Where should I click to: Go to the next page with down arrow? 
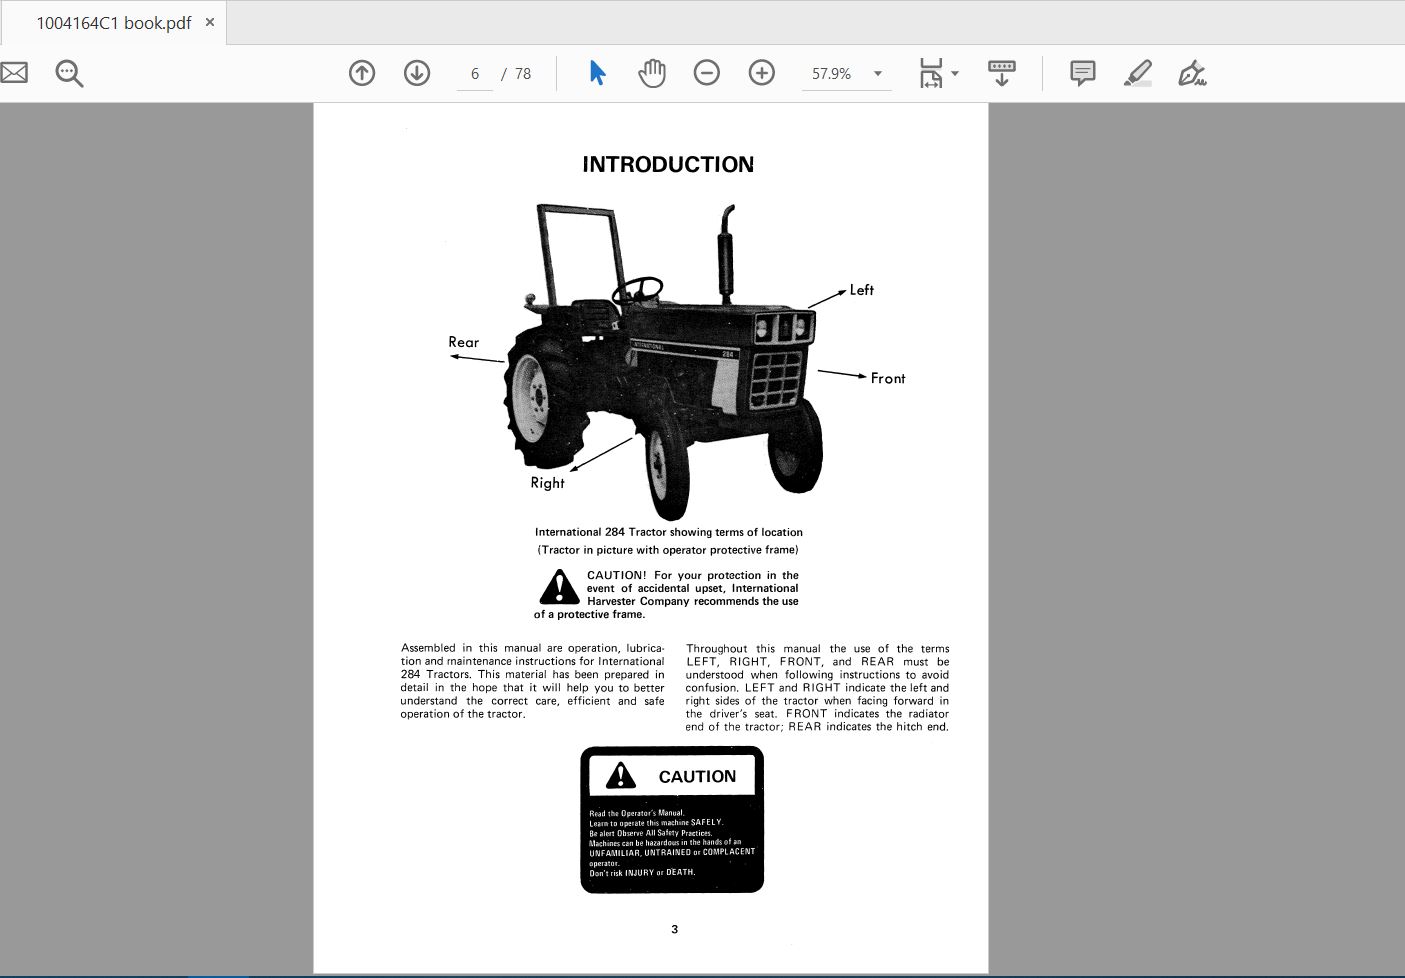coord(416,72)
